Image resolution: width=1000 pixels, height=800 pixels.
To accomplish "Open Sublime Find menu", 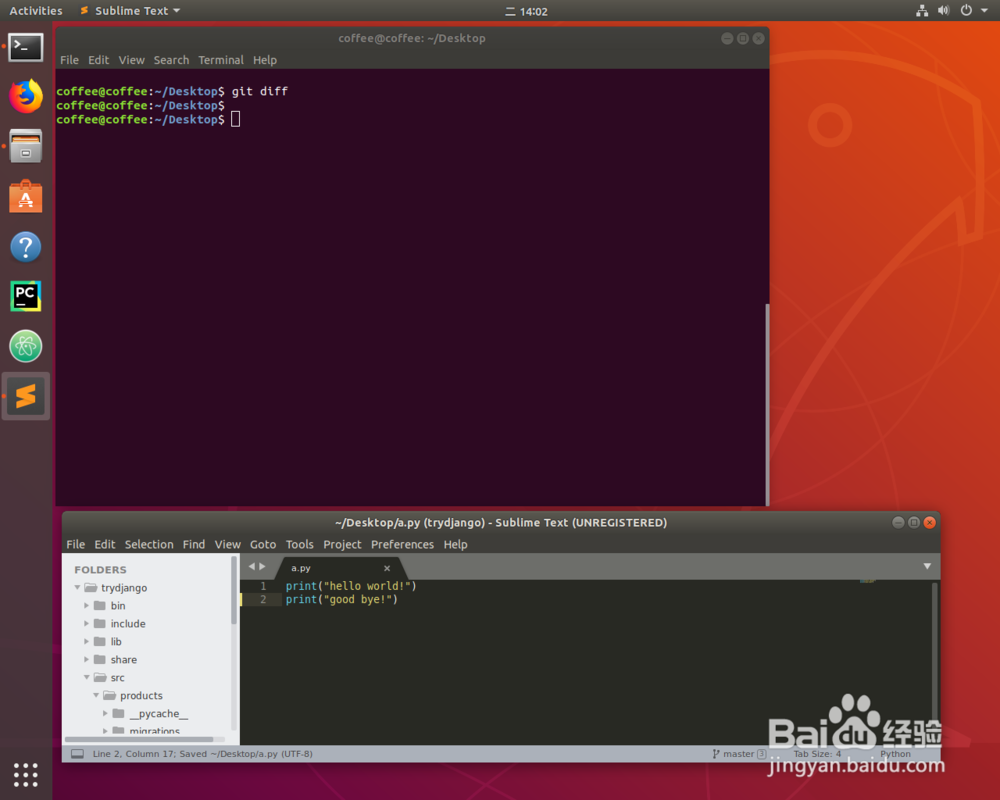I will [194, 544].
